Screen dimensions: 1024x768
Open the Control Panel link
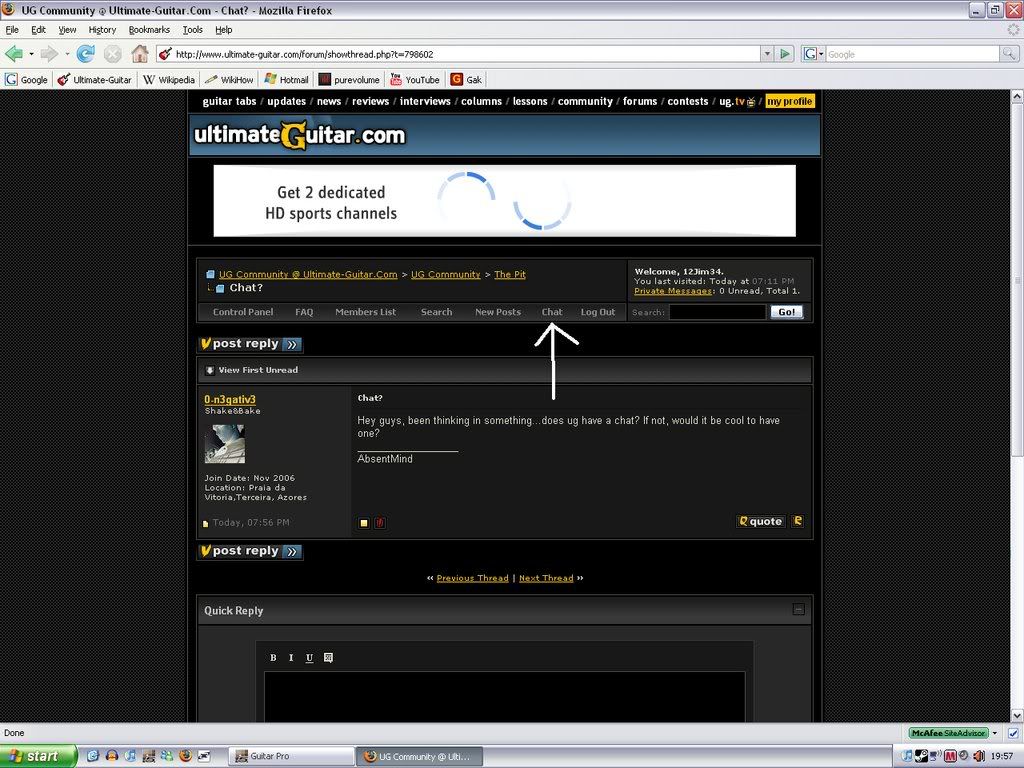(243, 312)
